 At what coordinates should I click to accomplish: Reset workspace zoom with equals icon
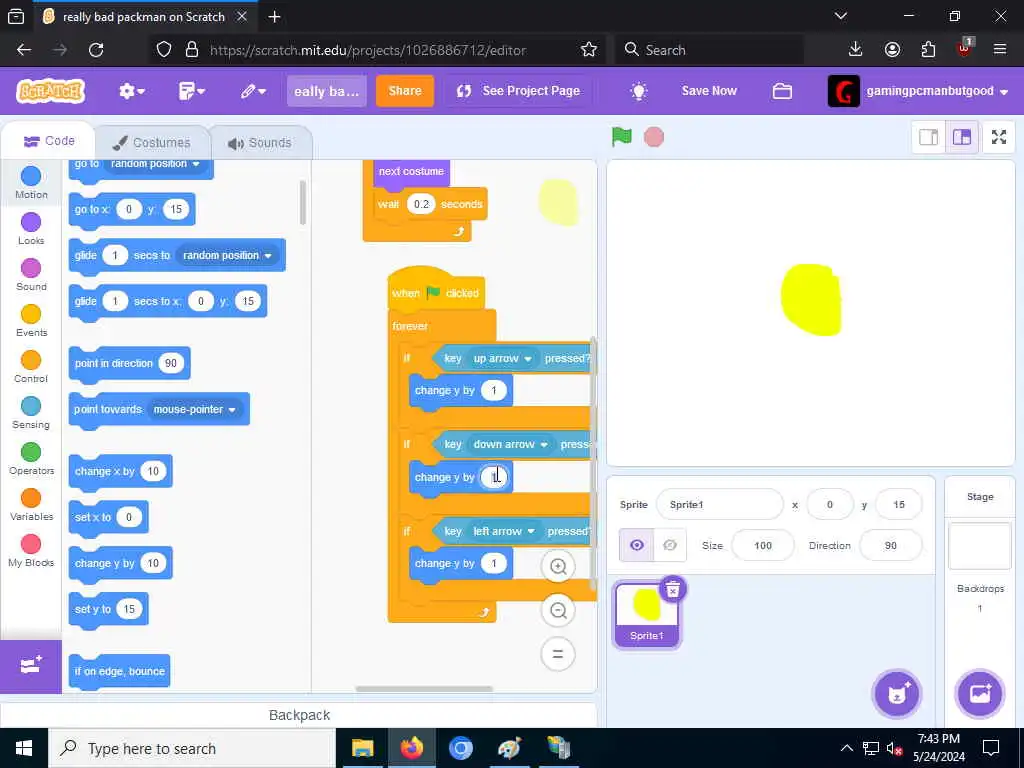pyautogui.click(x=558, y=654)
